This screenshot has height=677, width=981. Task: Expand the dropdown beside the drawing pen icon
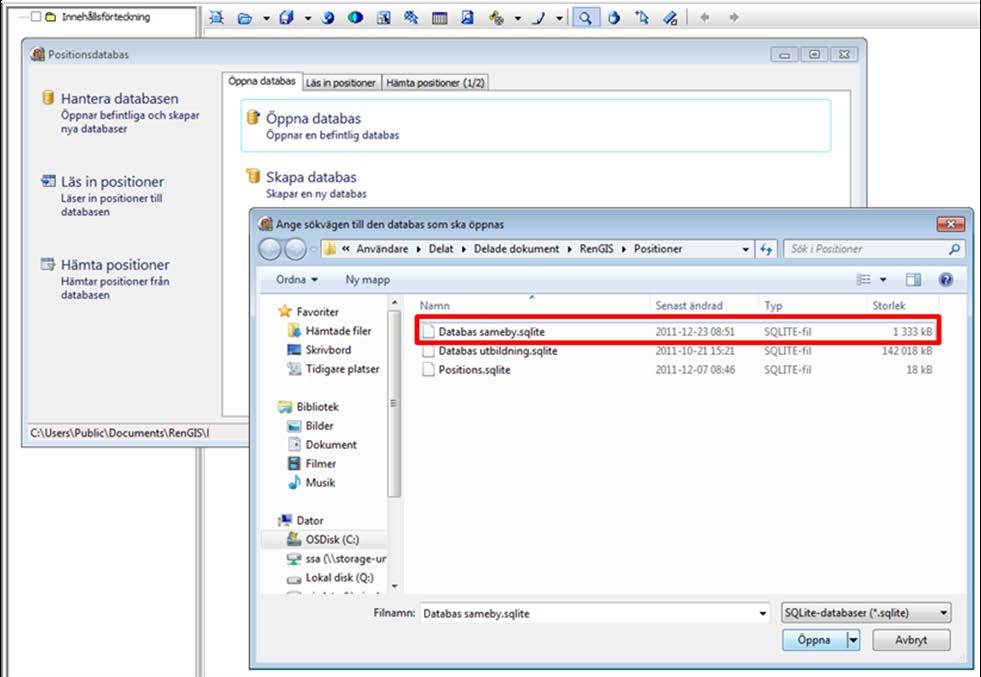click(x=559, y=18)
